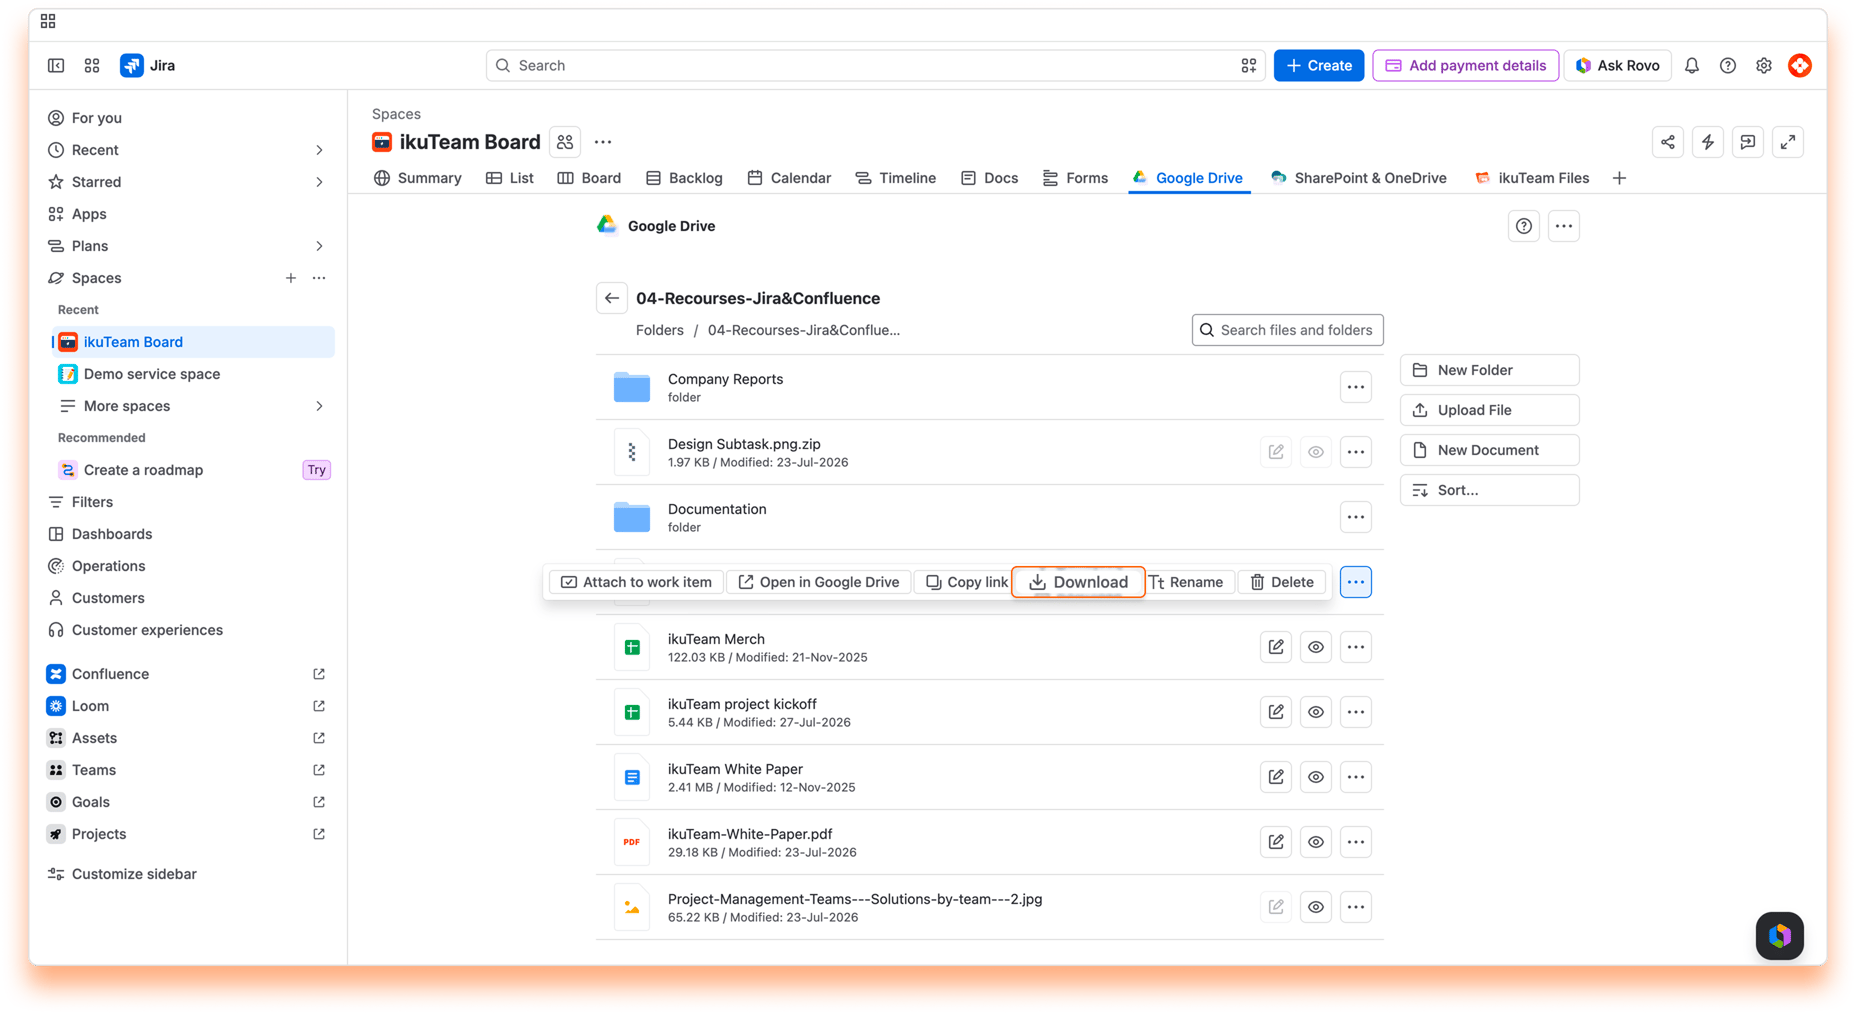Click the blue Create button

pos(1318,66)
